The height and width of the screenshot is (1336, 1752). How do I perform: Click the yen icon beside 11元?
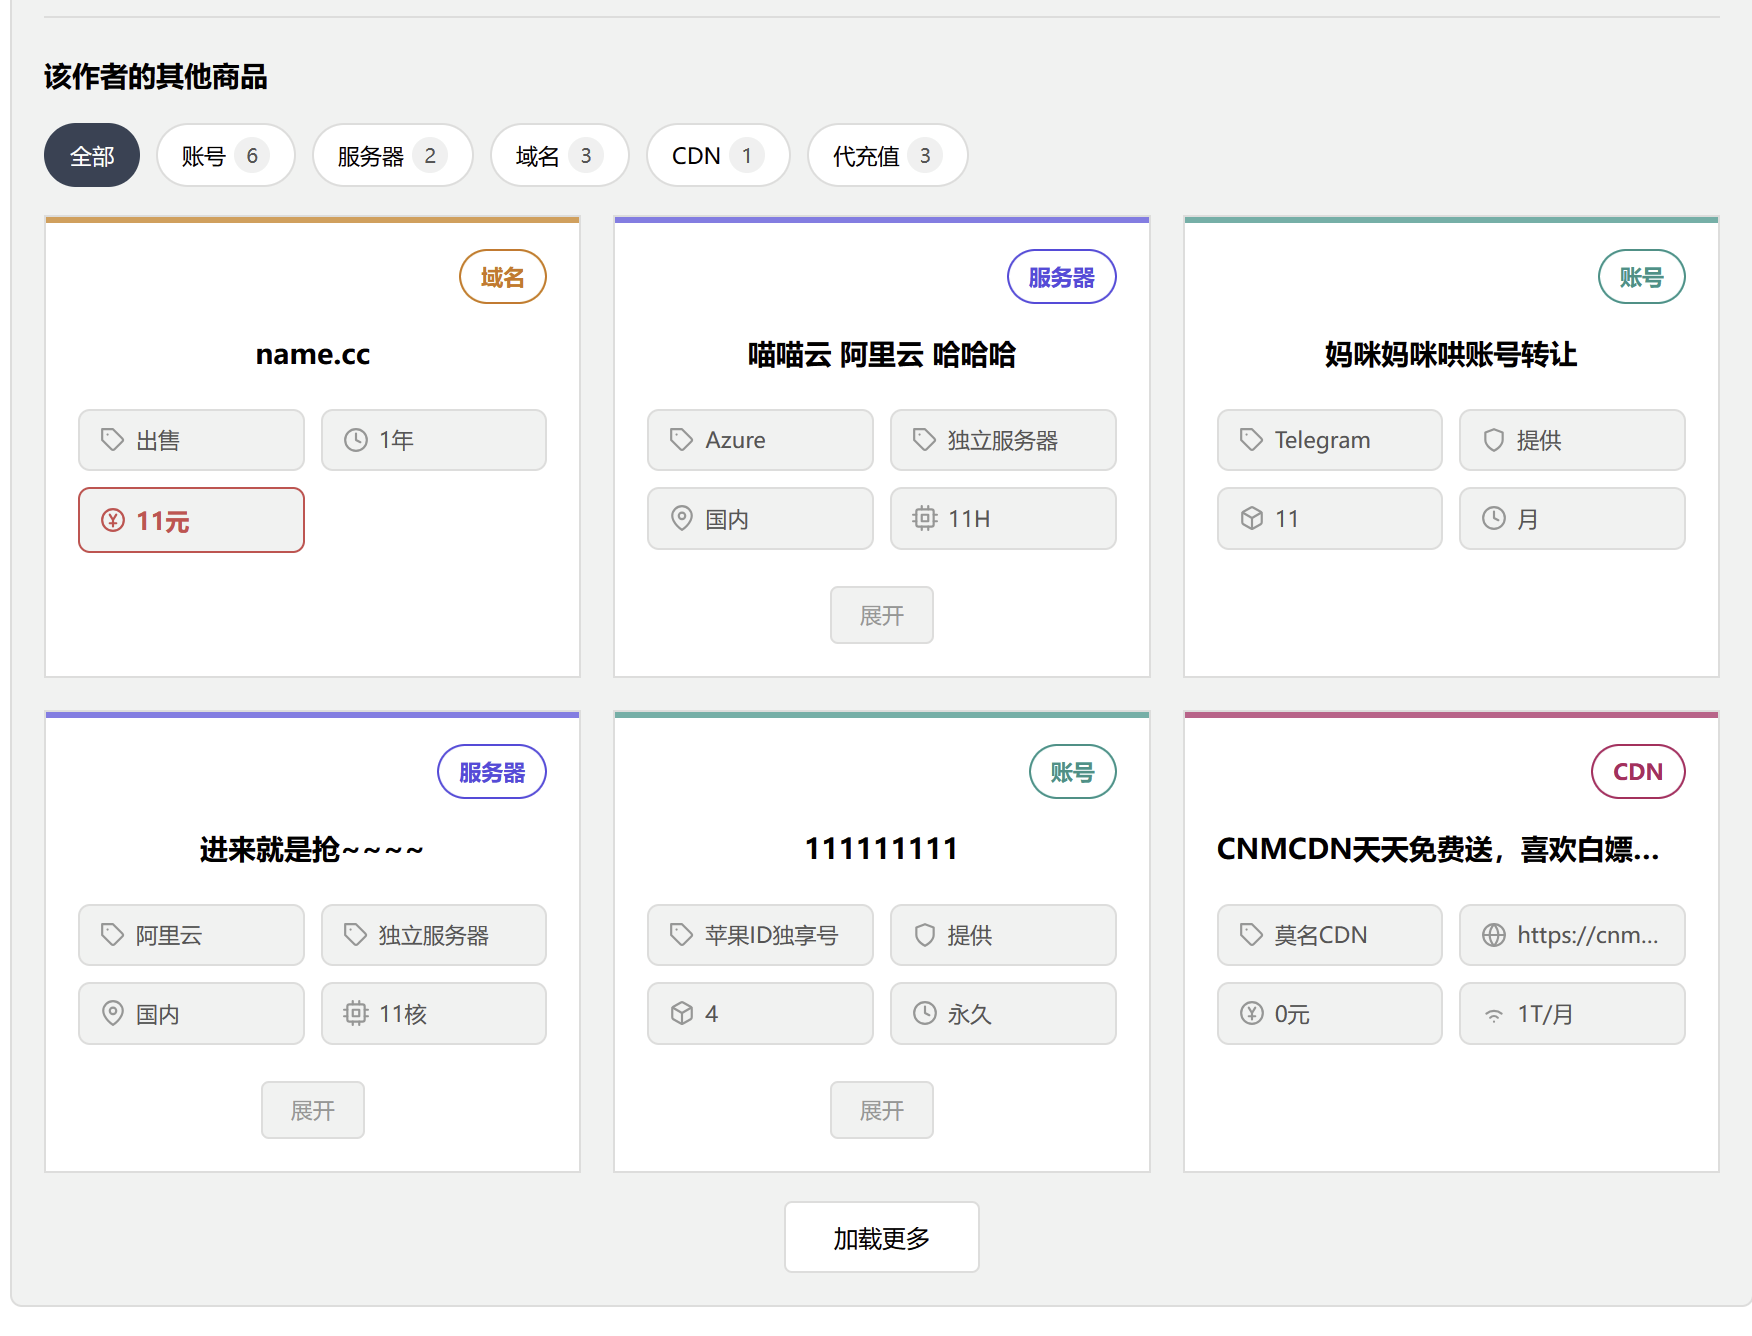pos(113,520)
